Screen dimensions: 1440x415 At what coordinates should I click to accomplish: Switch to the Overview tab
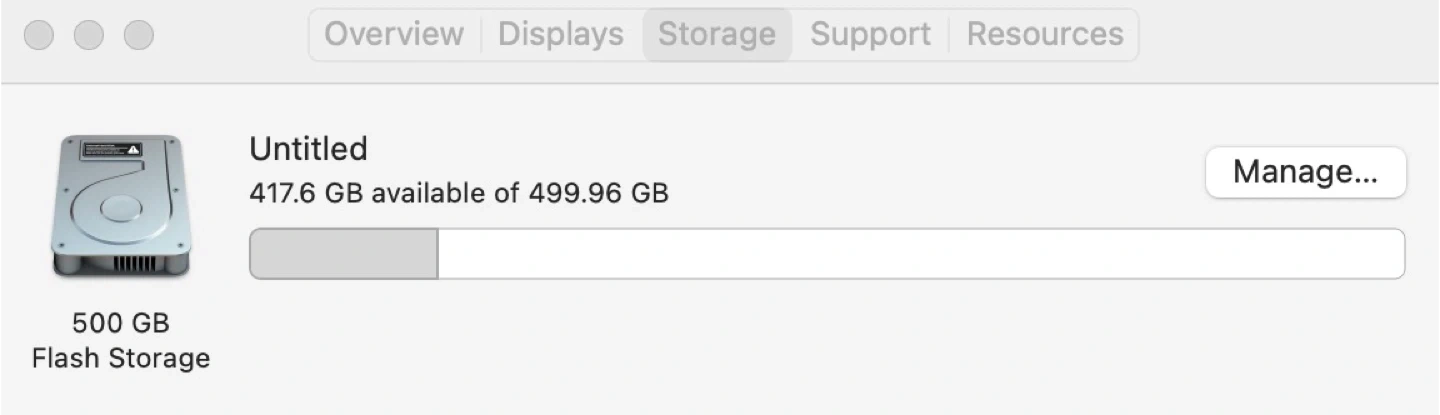[394, 35]
